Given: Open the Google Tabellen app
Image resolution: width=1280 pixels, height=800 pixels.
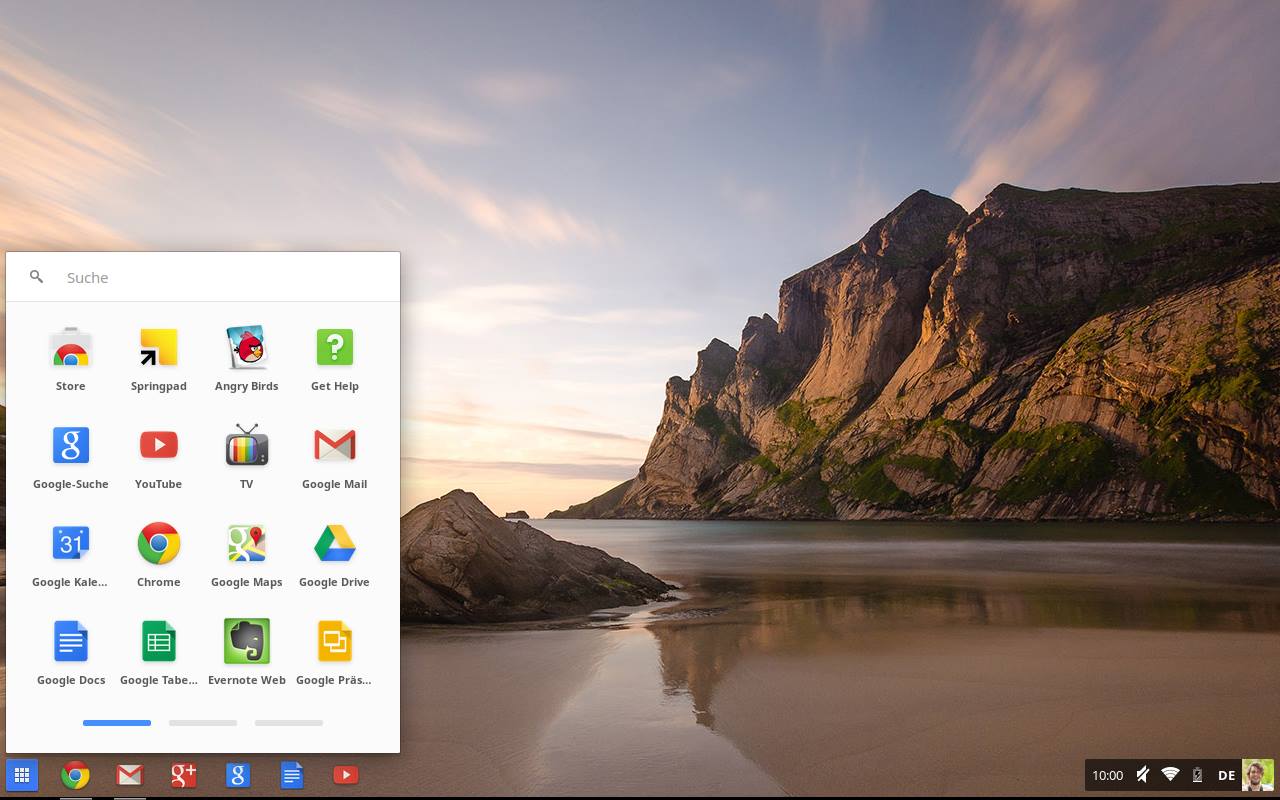Looking at the screenshot, I should (x=158, y=642).
